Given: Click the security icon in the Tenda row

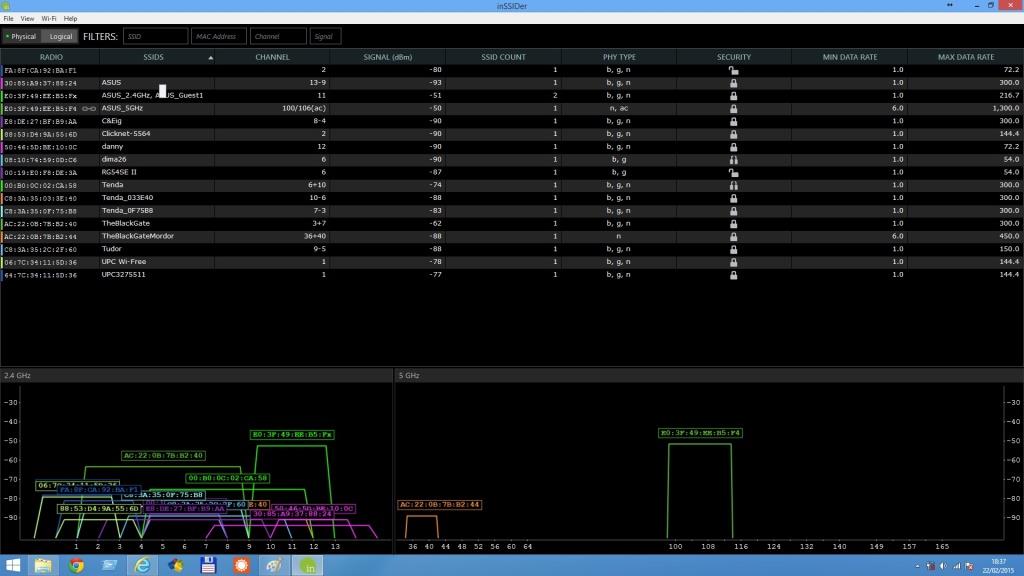Looking at the screenshot, I should coord(733,185).
